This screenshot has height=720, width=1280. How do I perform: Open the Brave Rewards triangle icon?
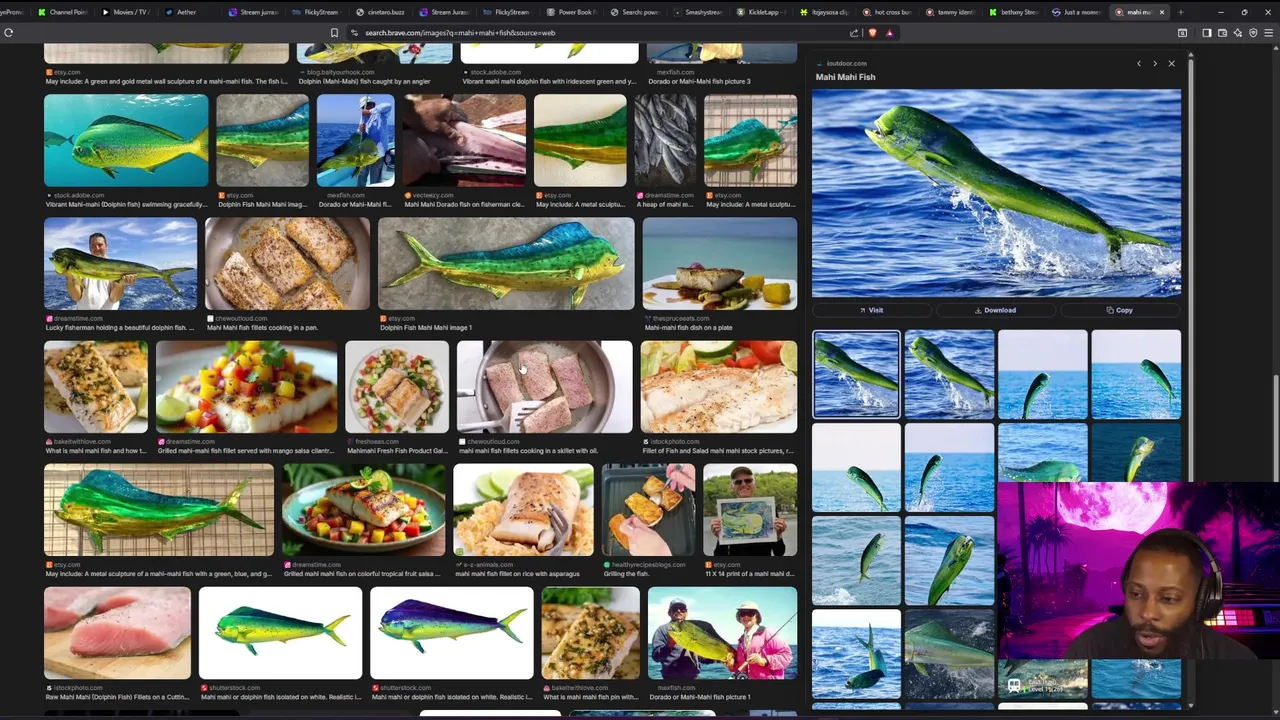(x=889, y=32)
